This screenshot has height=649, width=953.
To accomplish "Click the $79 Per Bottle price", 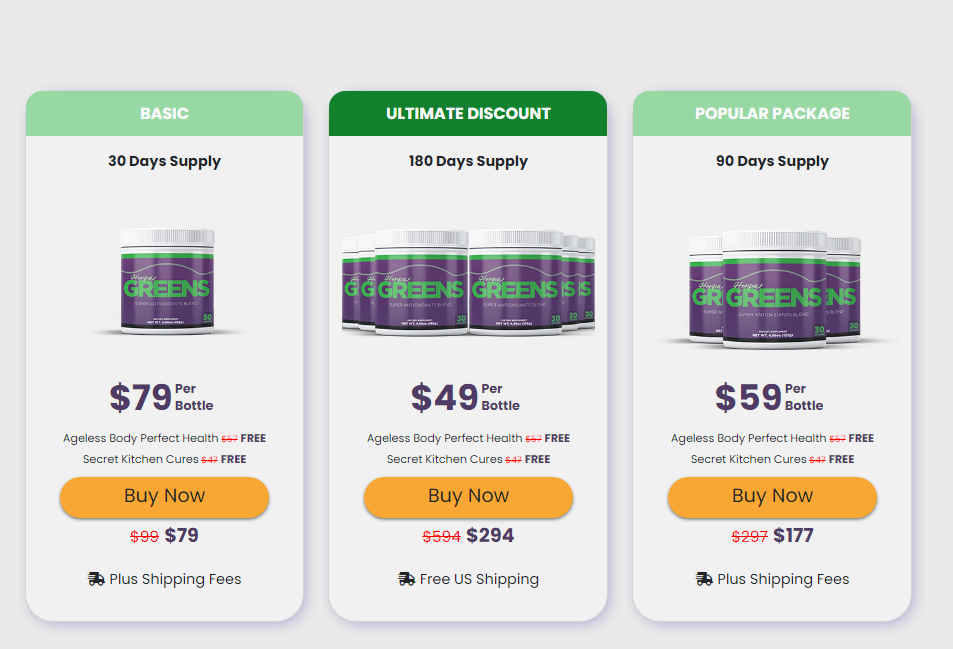I will [162, 397].
